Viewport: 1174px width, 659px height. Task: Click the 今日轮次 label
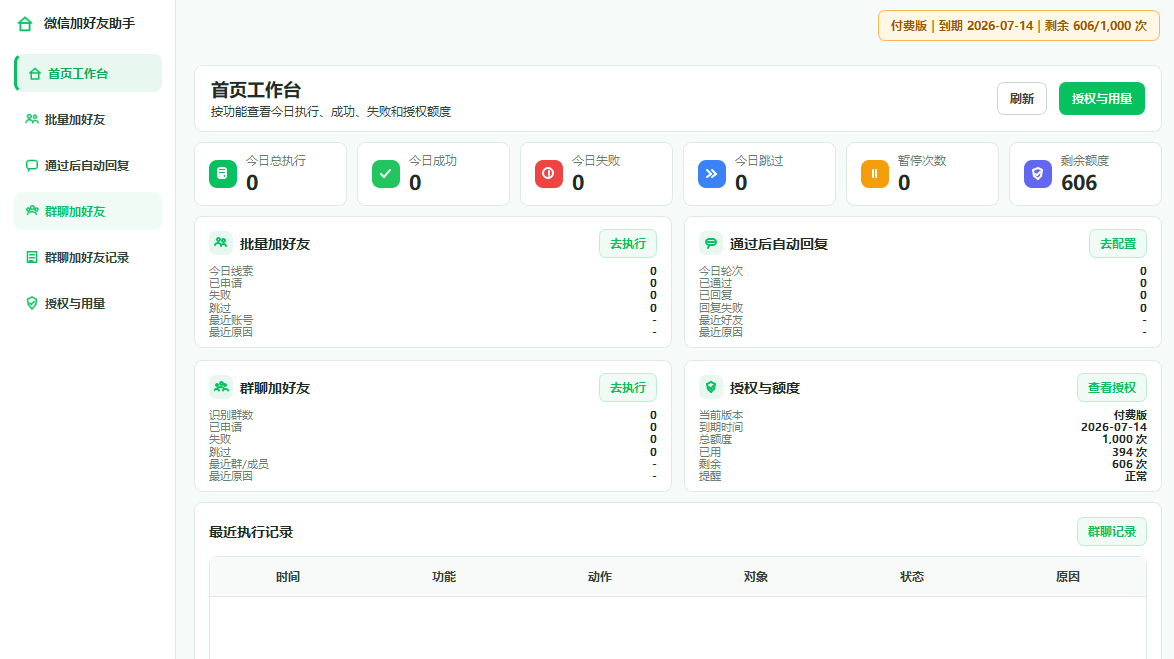point(721,271)
